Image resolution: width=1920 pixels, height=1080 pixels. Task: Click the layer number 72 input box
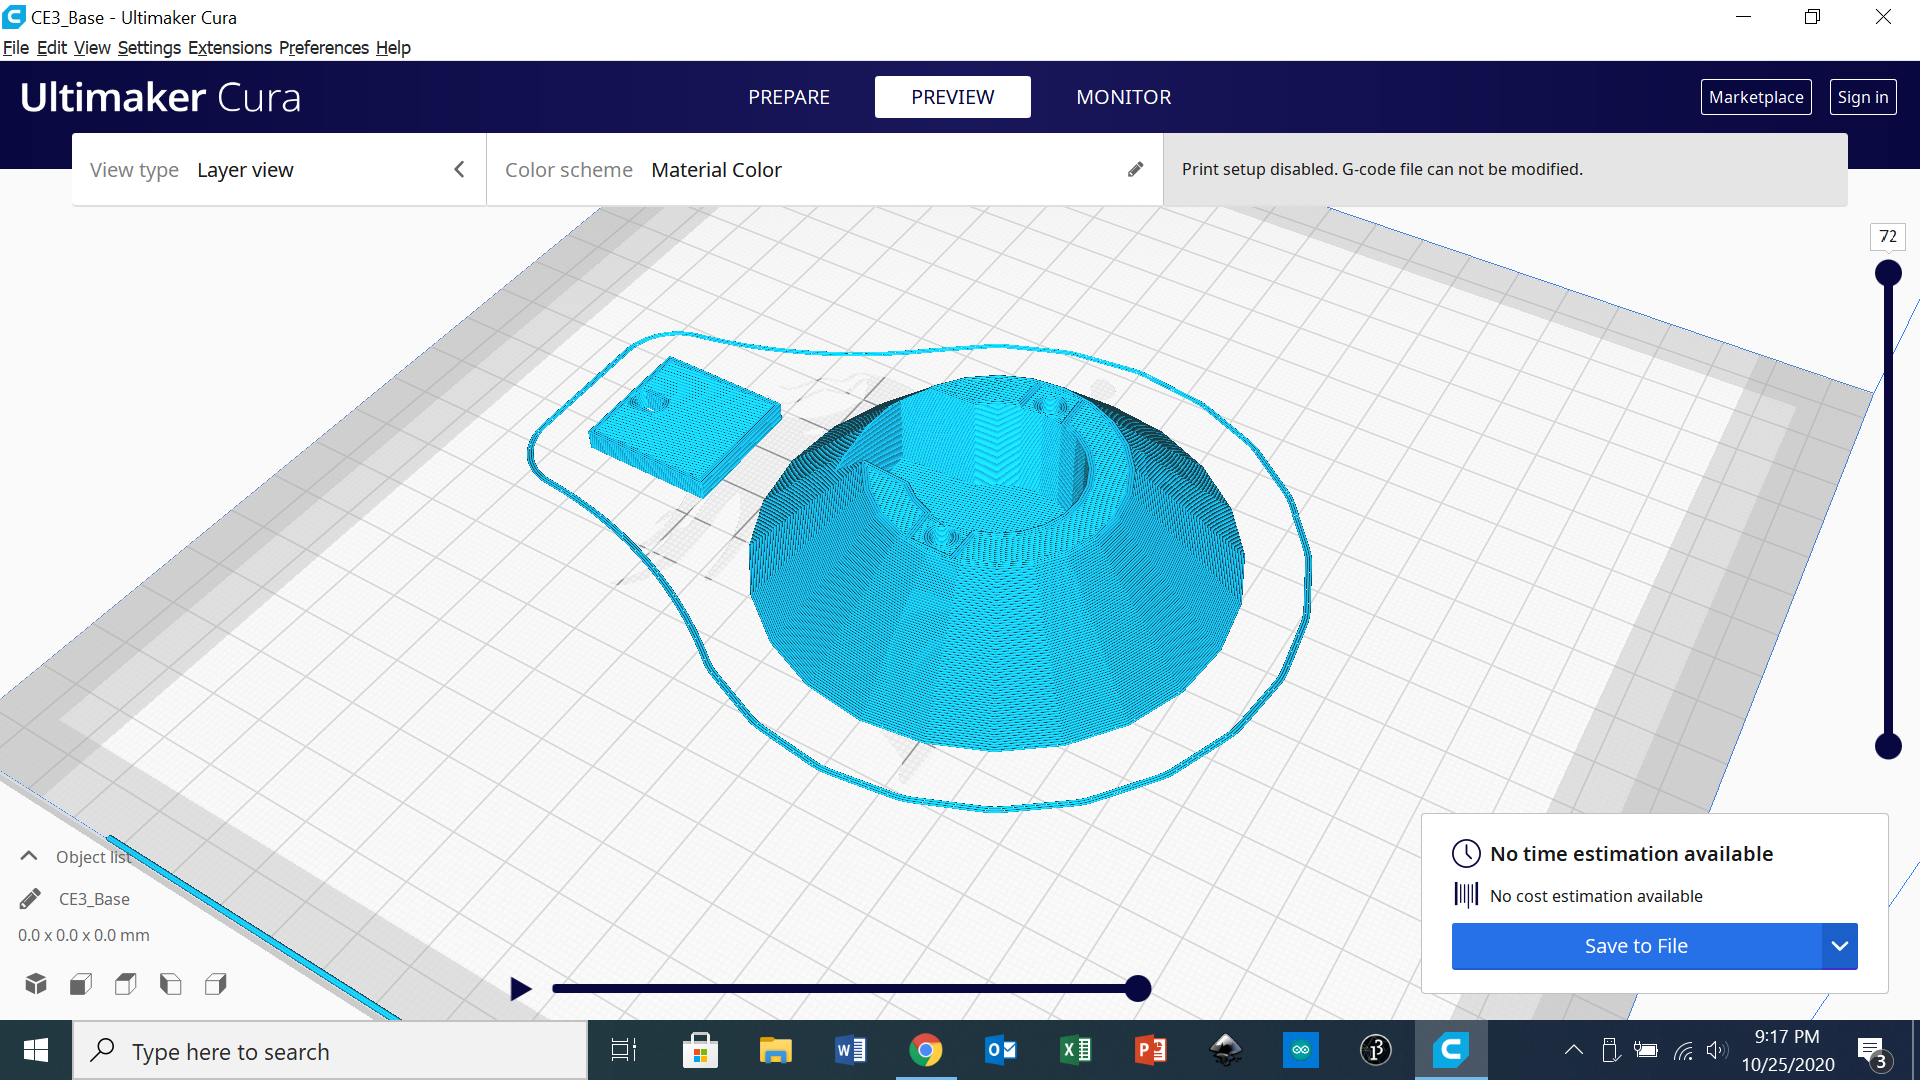1887,237
